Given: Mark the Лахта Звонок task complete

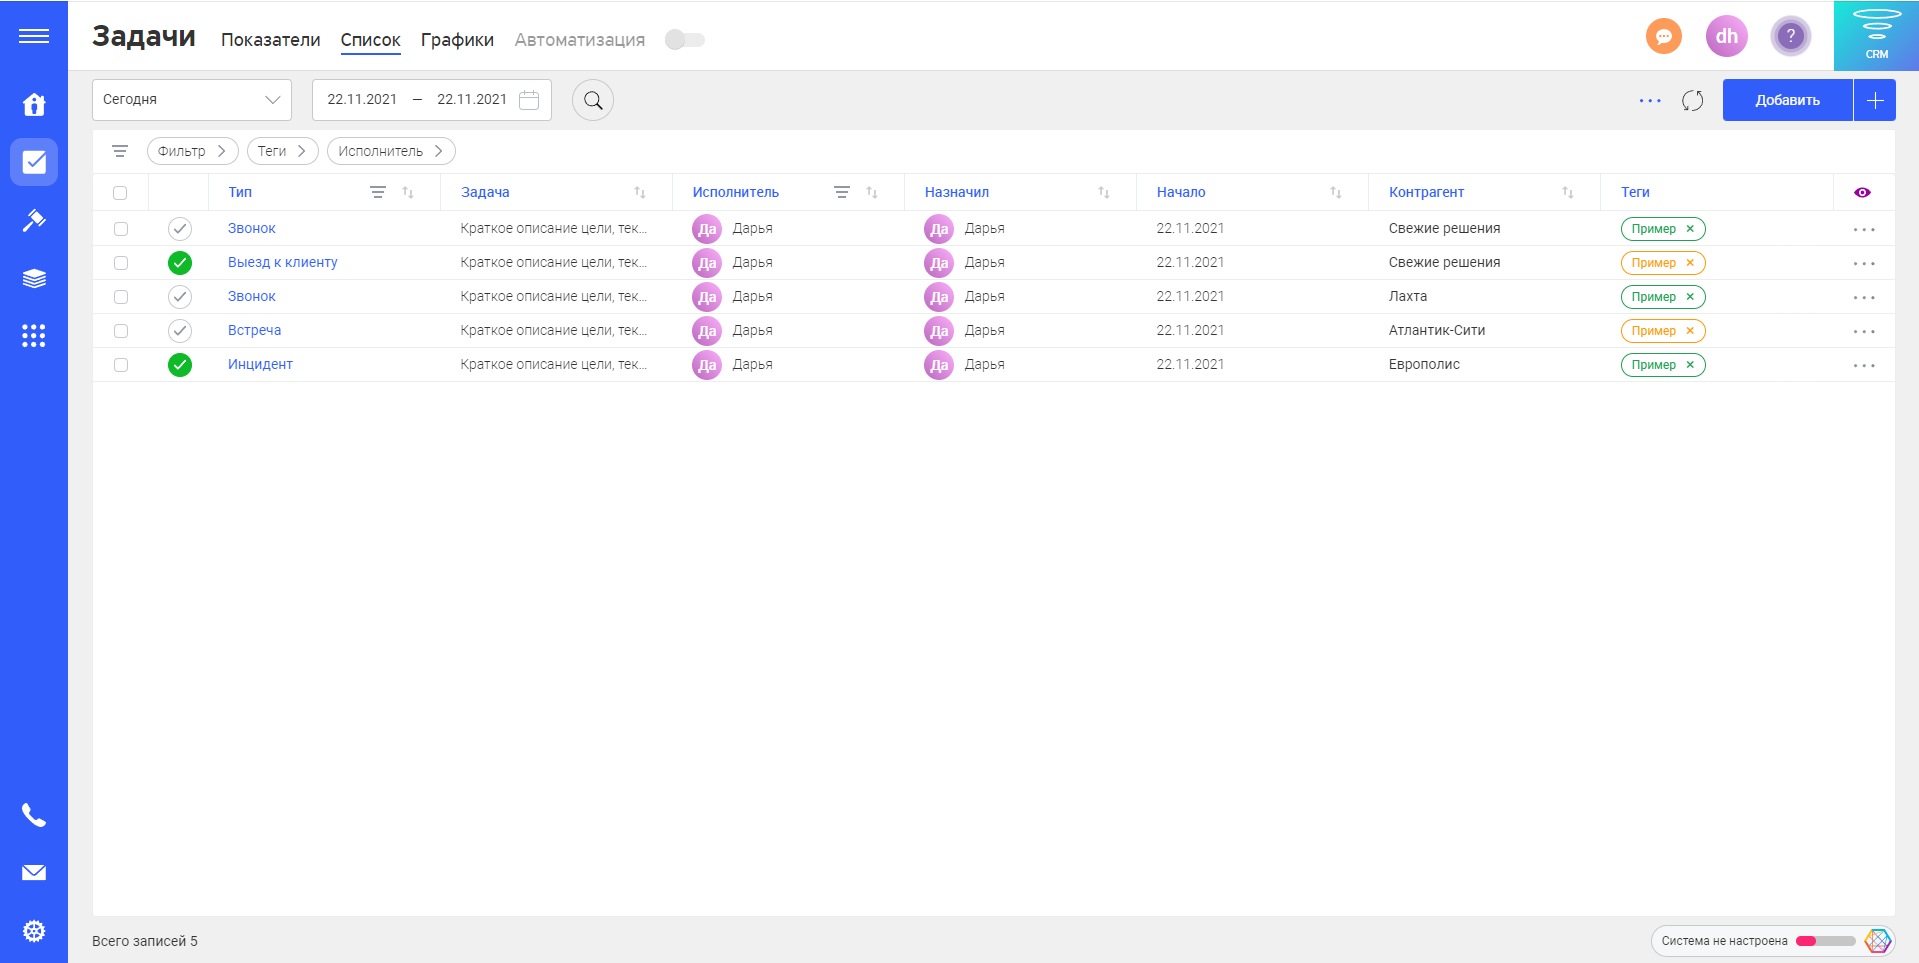Looking at the screenshot, I should [x=180, y=297].
